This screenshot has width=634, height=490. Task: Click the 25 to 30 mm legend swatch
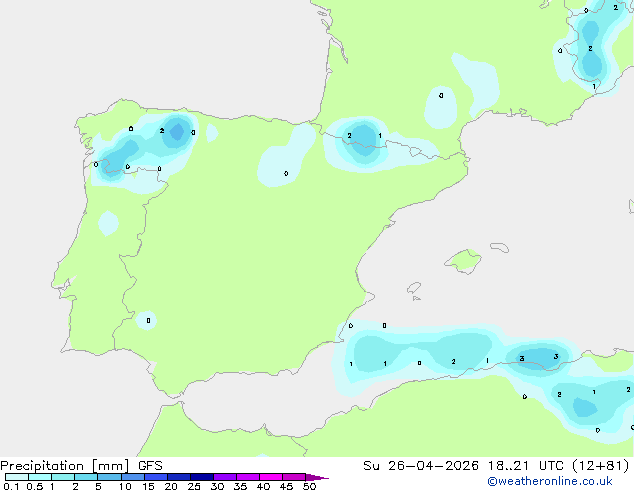(201, 477)
